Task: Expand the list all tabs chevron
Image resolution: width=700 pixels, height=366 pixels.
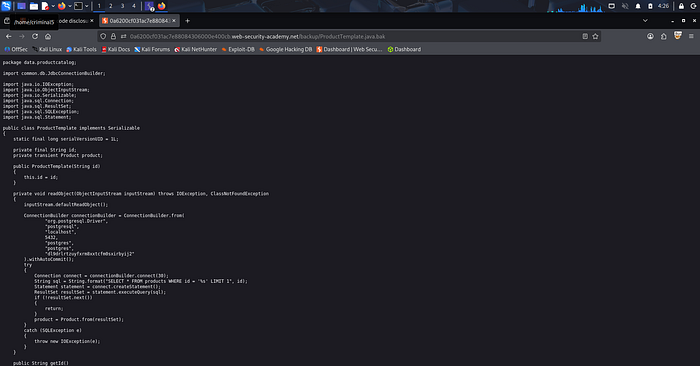Action: tap(645, 21)
